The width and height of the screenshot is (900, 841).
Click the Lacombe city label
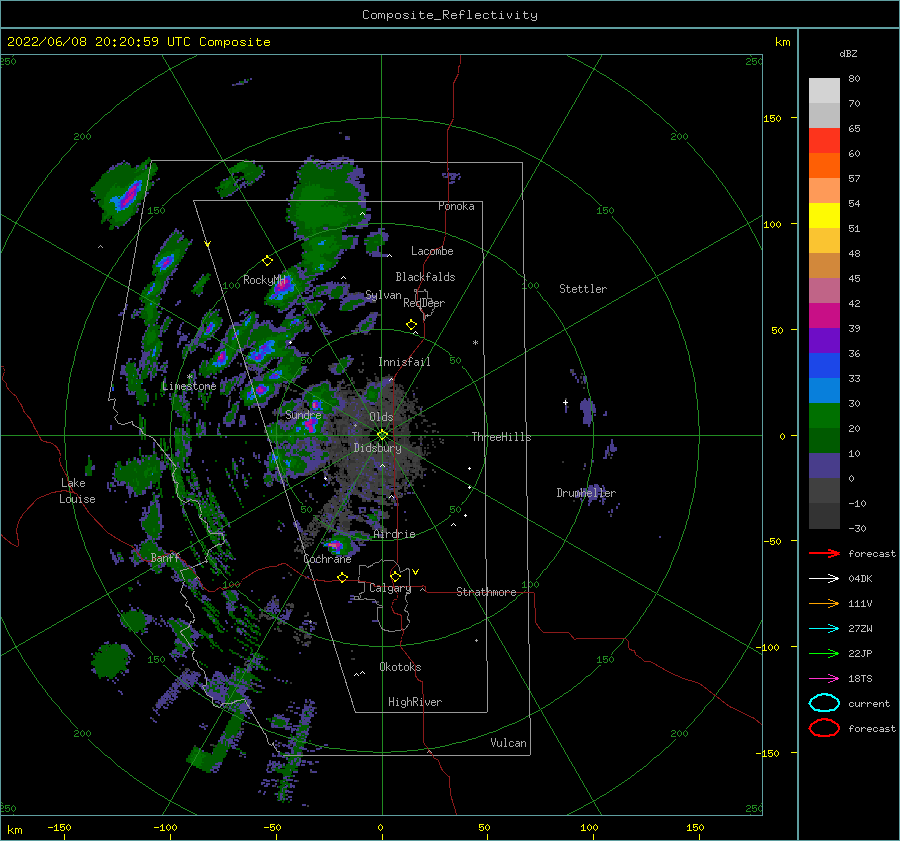(x=432, y=251)
